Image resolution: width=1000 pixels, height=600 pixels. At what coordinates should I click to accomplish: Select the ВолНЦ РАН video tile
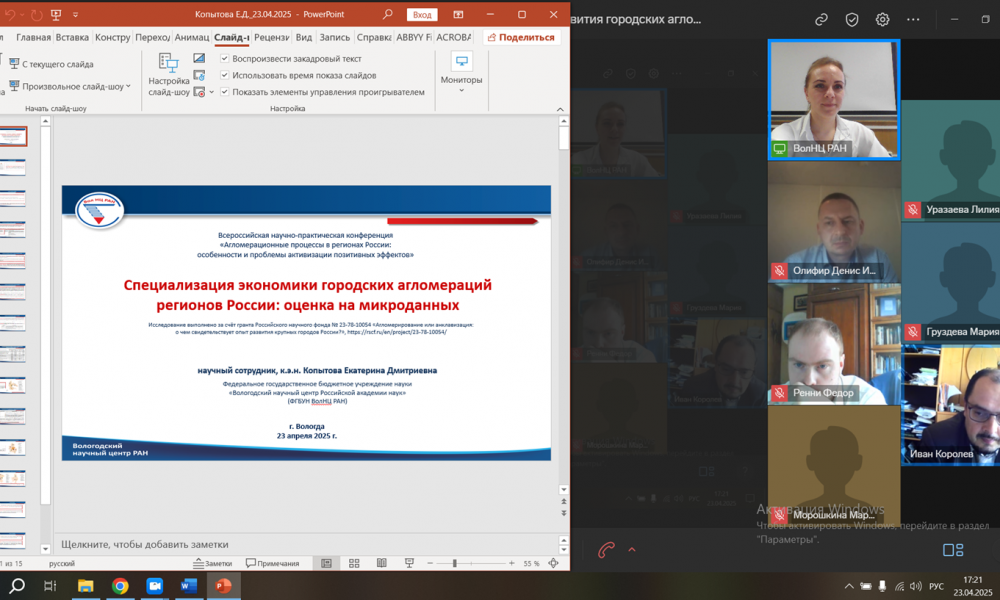pos(834,99)
